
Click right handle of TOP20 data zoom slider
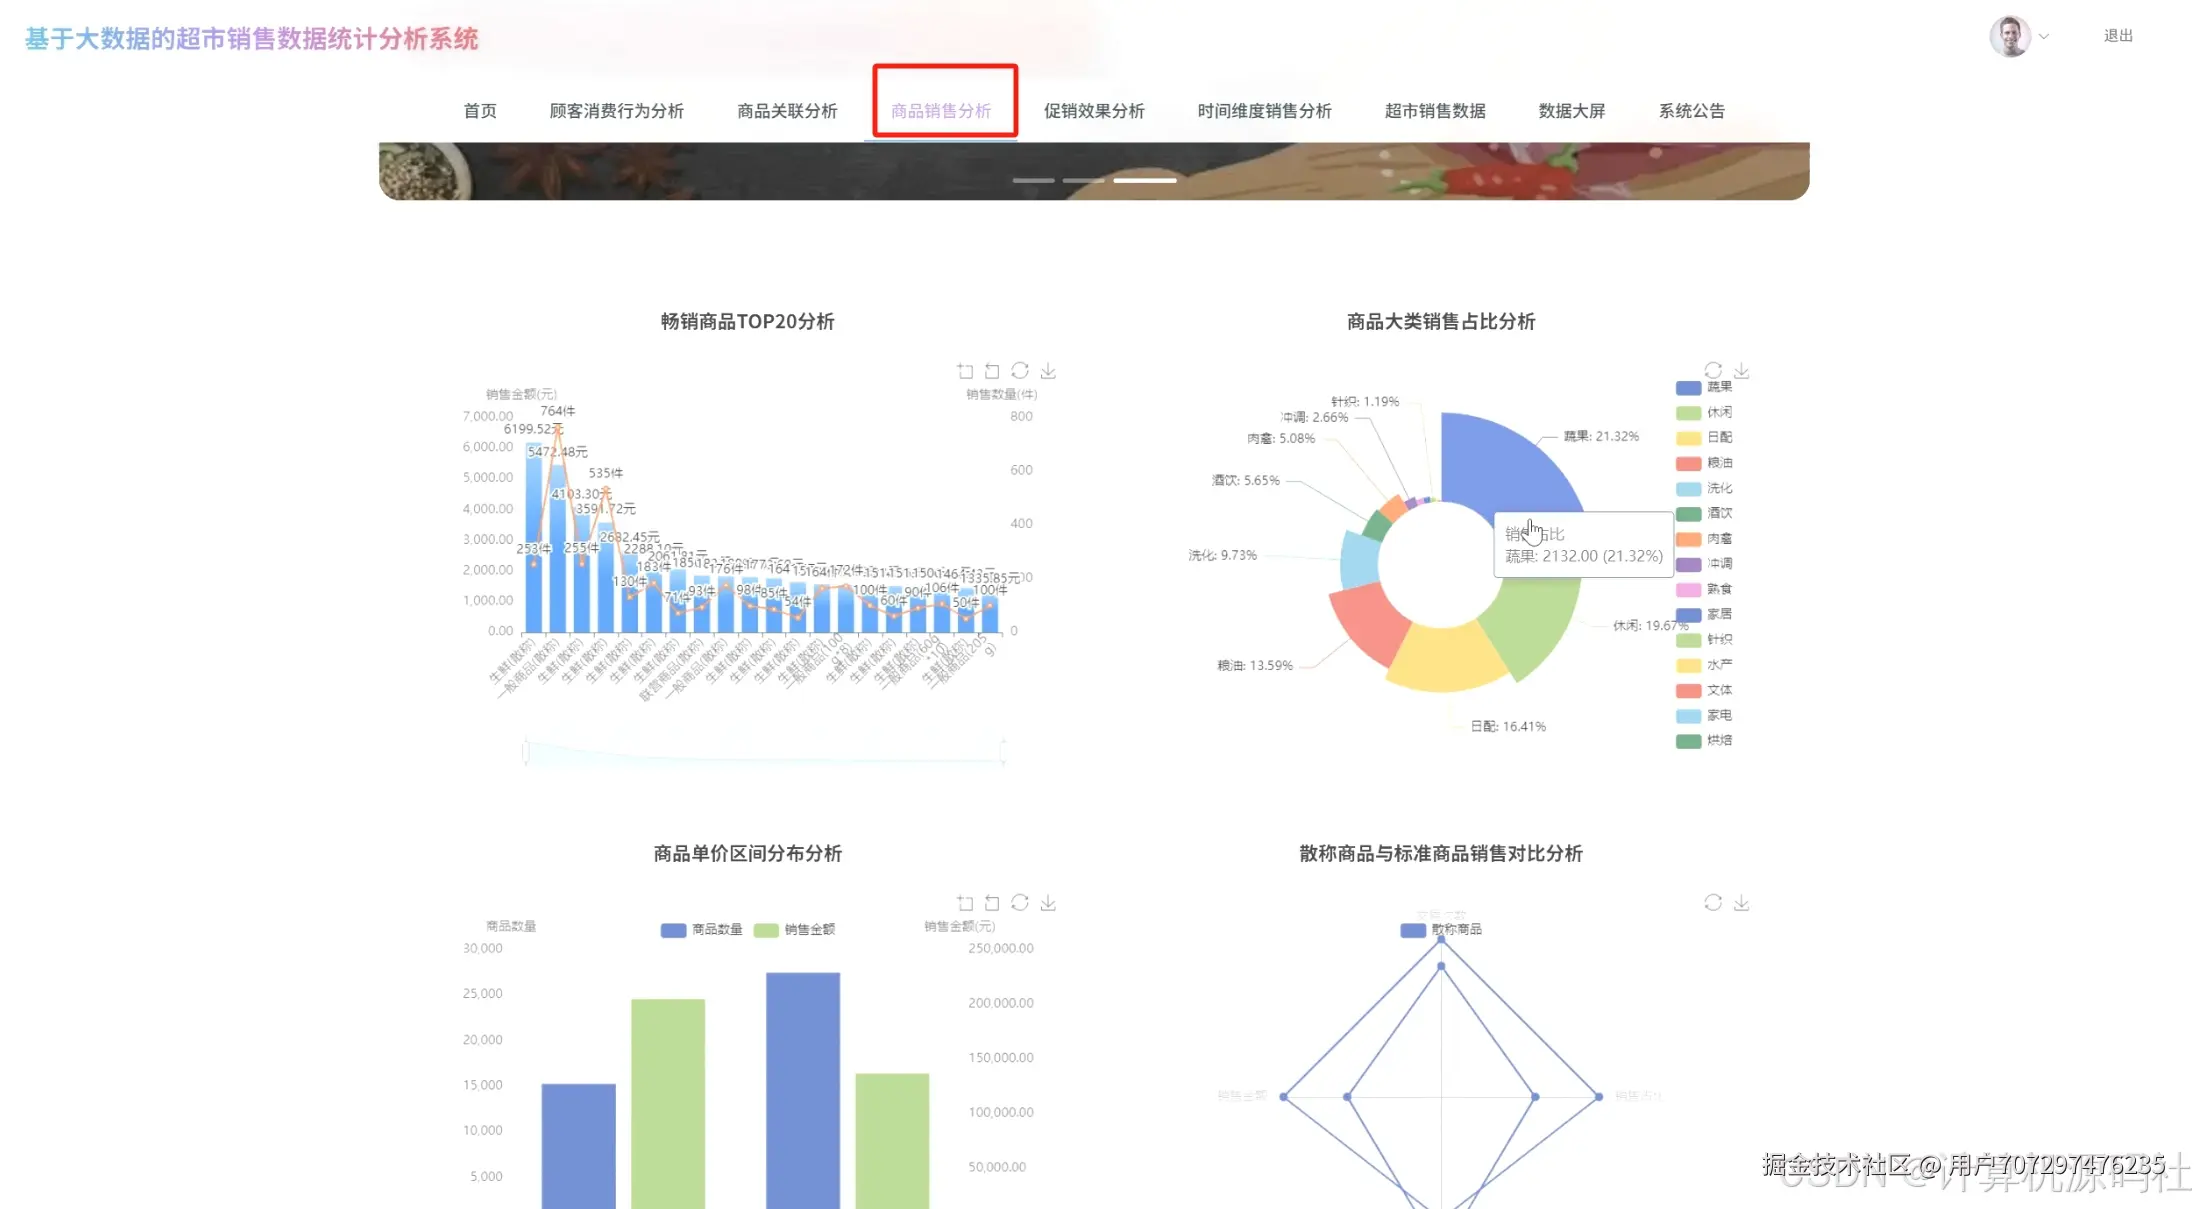click(x=1002, y=751)
